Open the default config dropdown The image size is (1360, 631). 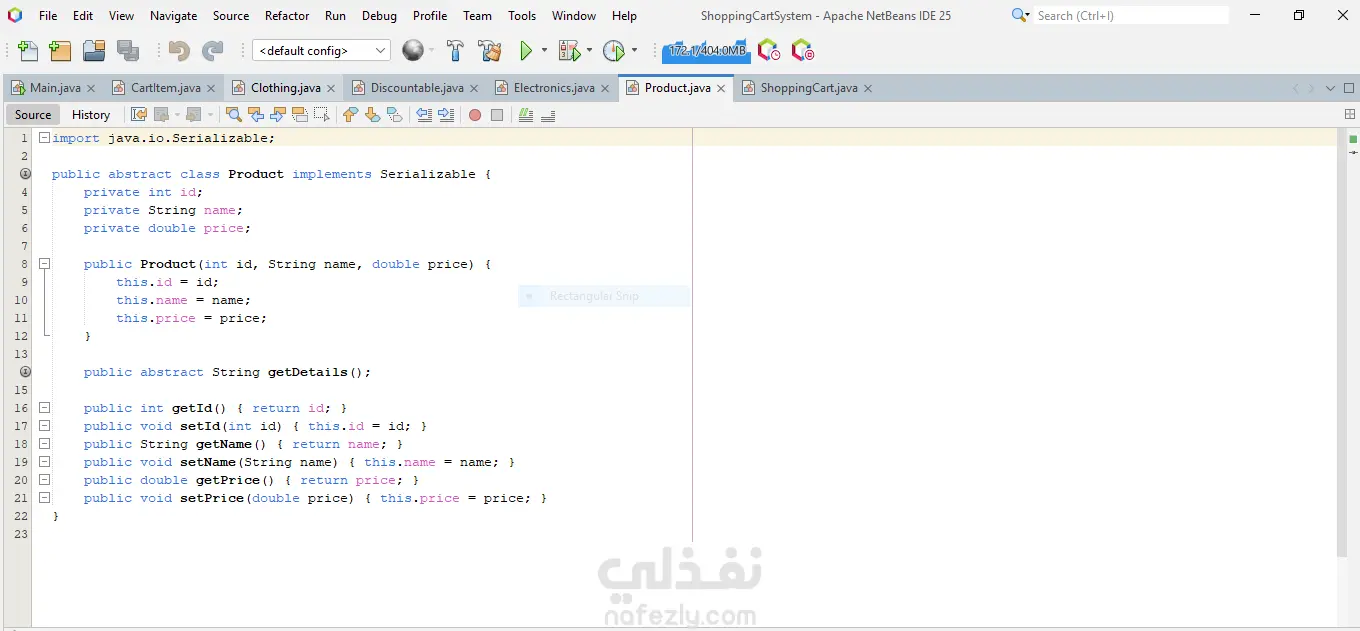pyautogui.click(x=320, y=50)
